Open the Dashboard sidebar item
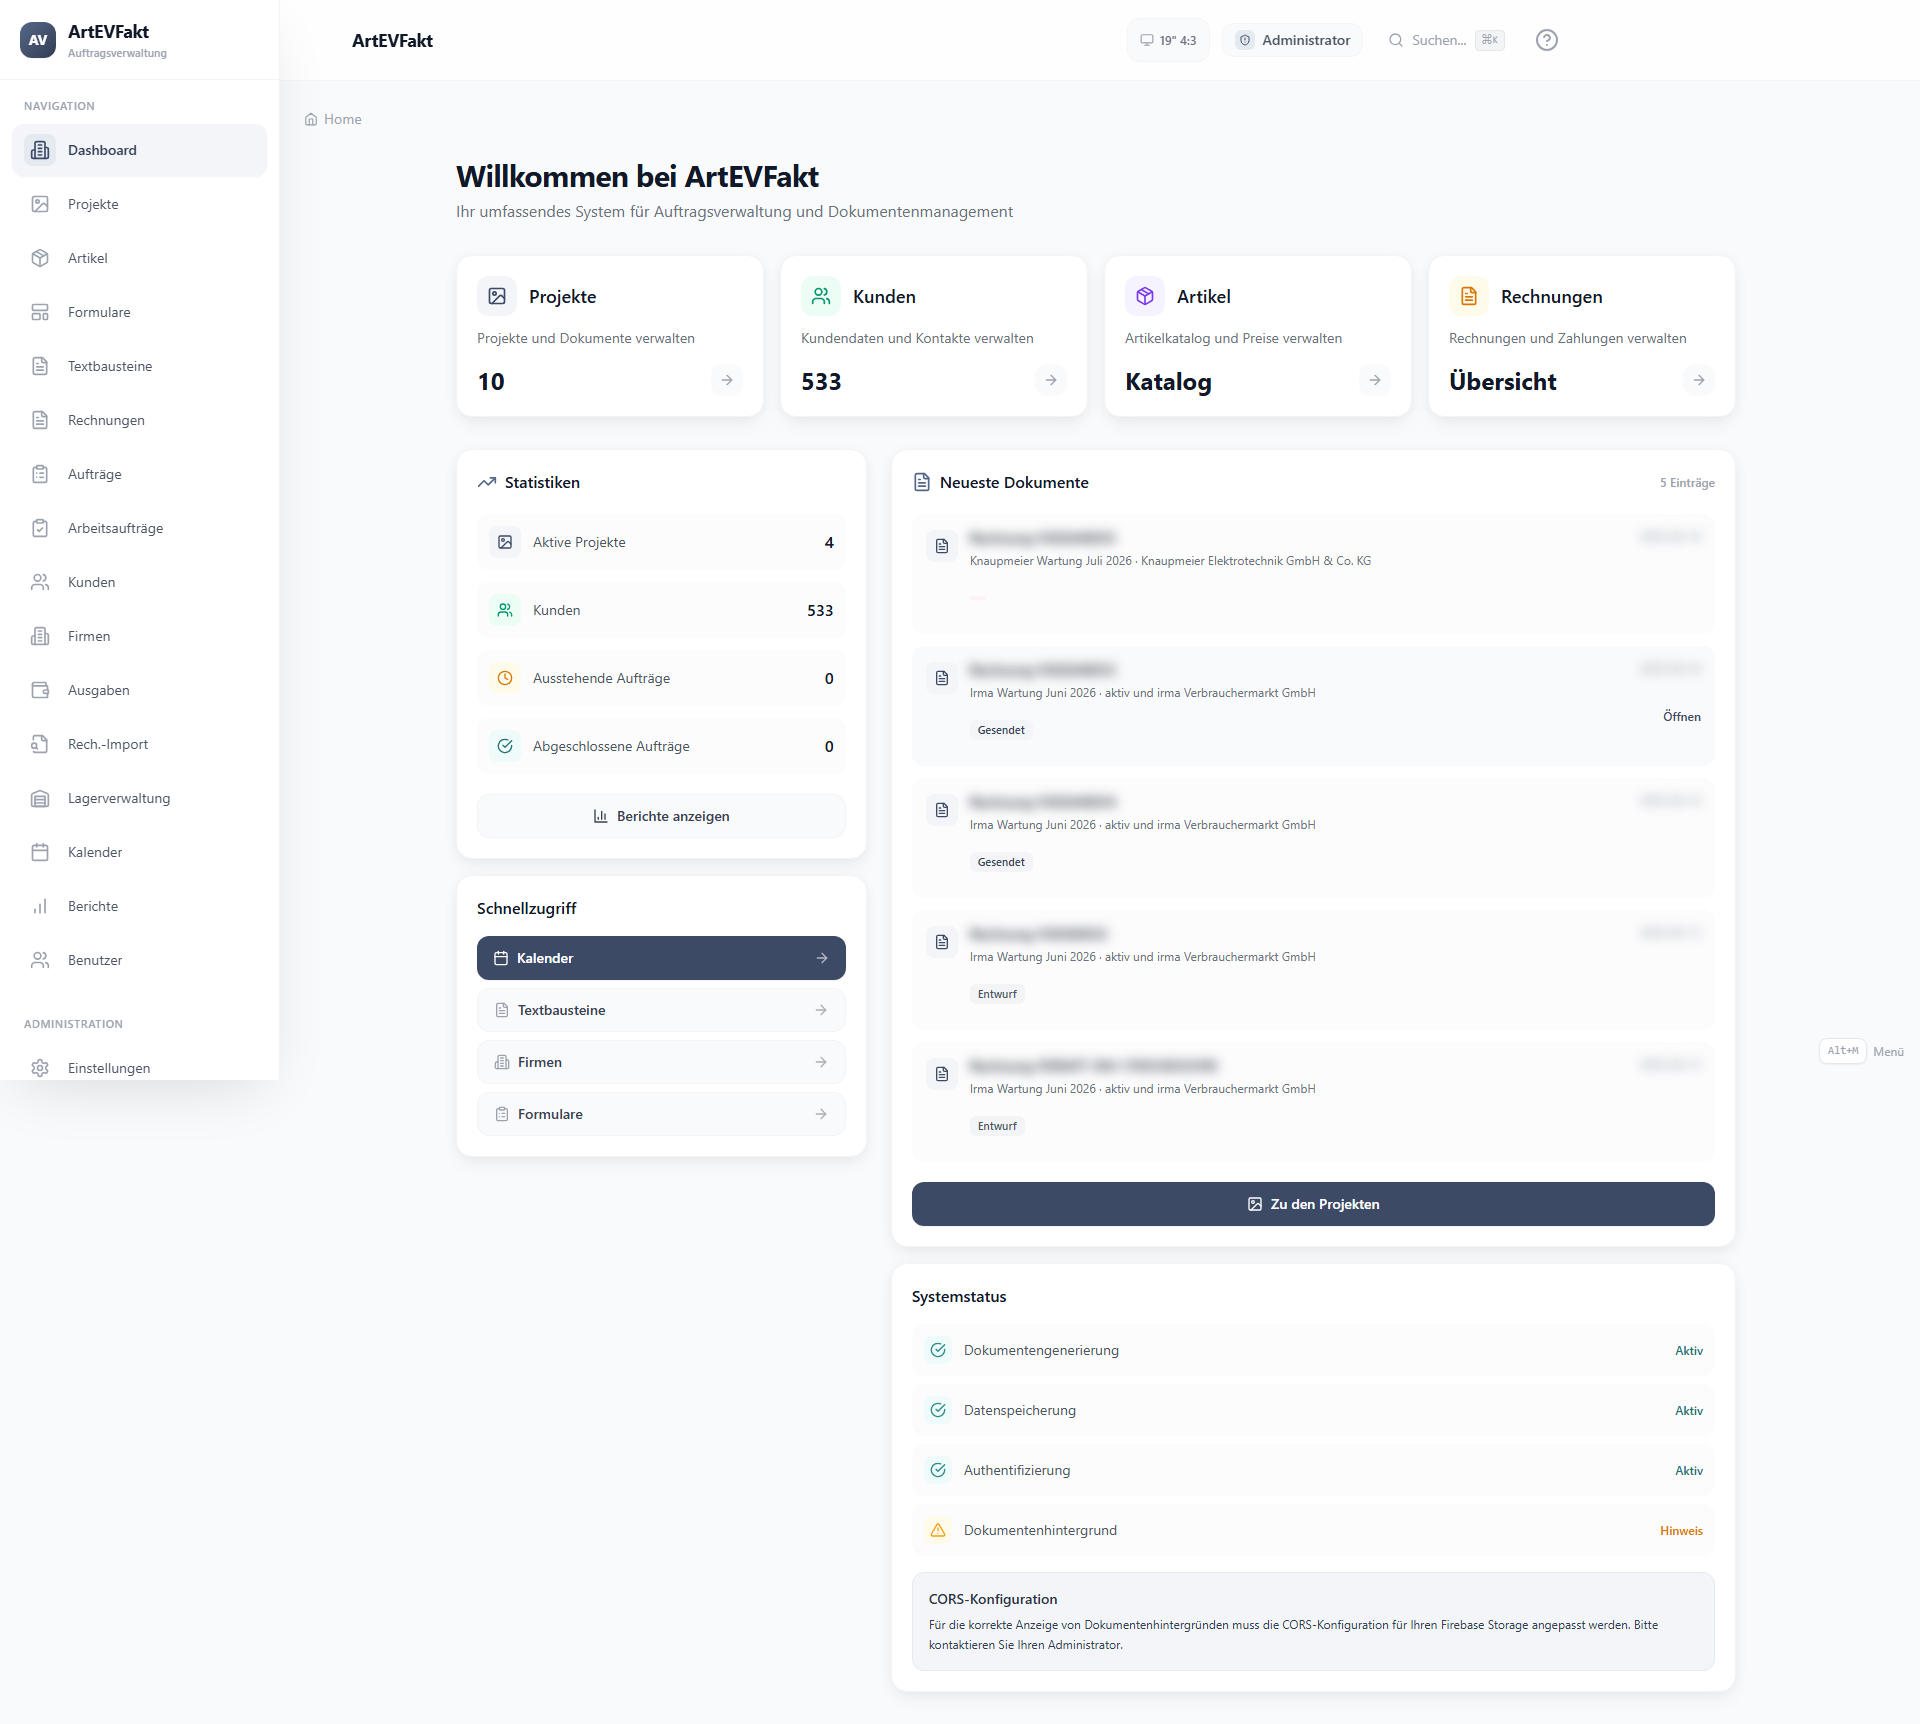The width and height of the screenshot is (1920, 1724). click(139, 150)
